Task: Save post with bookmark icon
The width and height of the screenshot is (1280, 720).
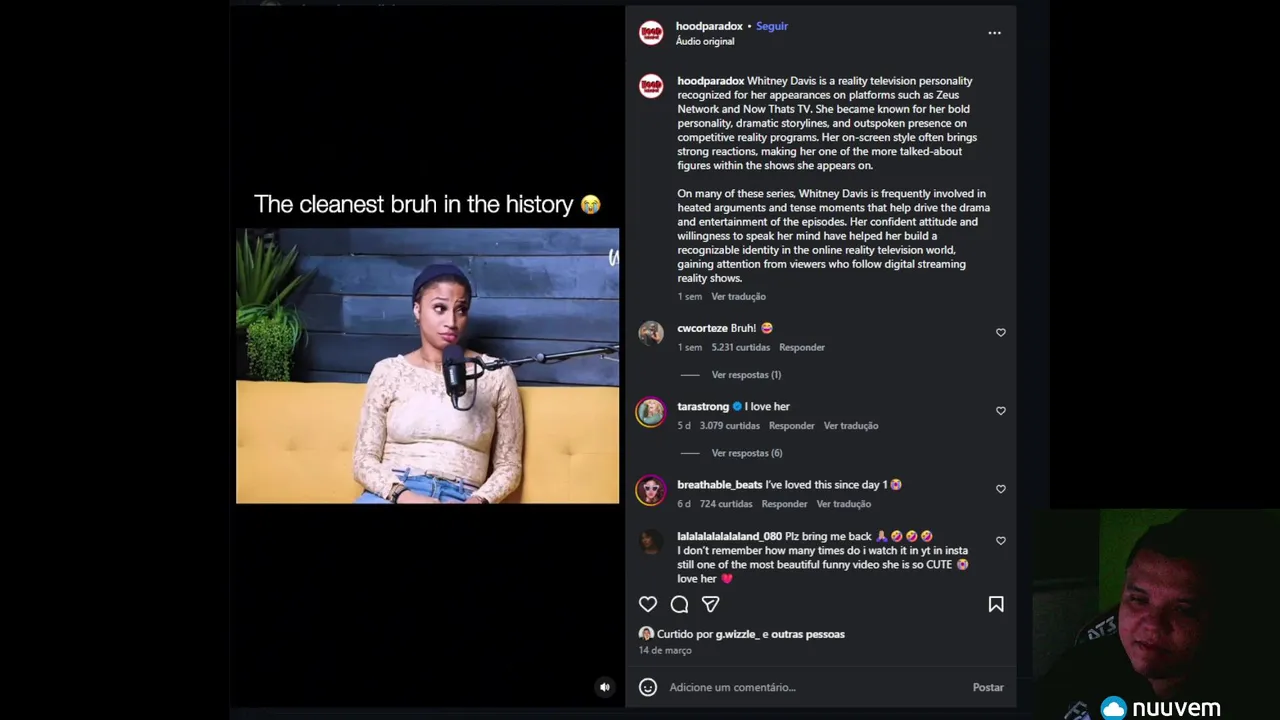Action: tap(996, 604)
